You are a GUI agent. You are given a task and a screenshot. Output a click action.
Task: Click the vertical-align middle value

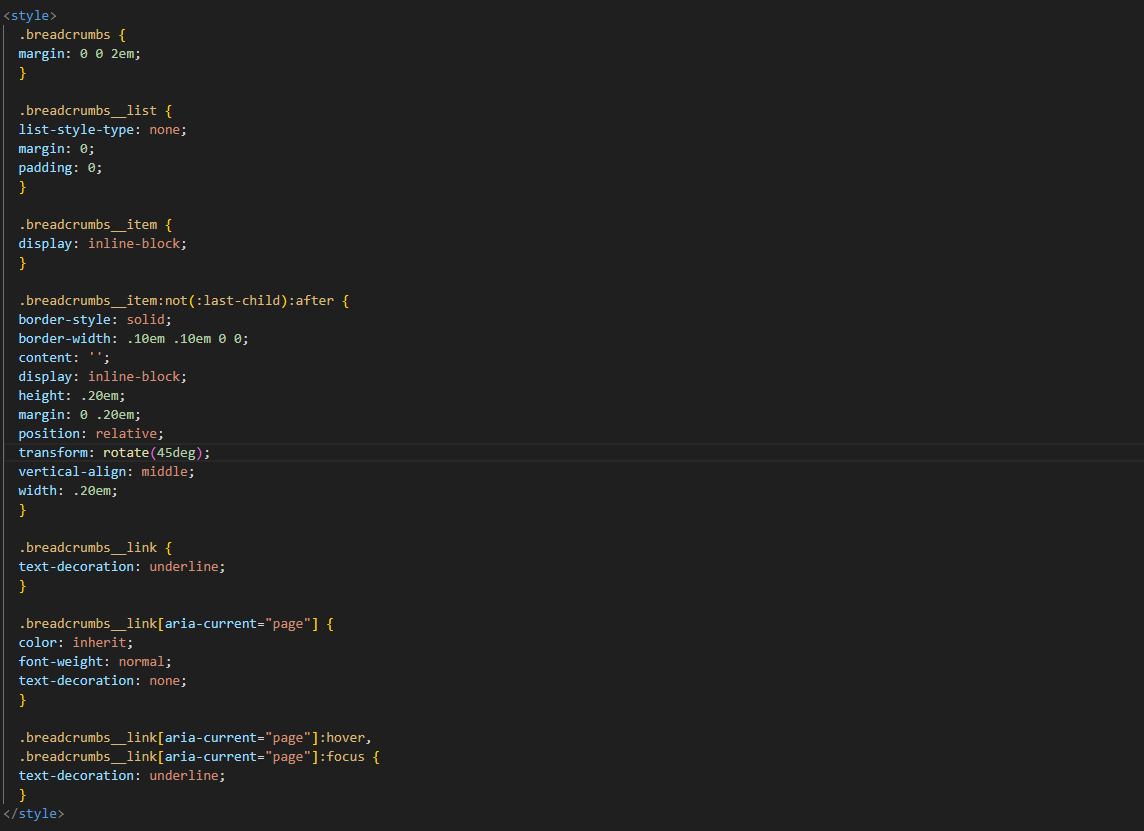coord(164,471)
